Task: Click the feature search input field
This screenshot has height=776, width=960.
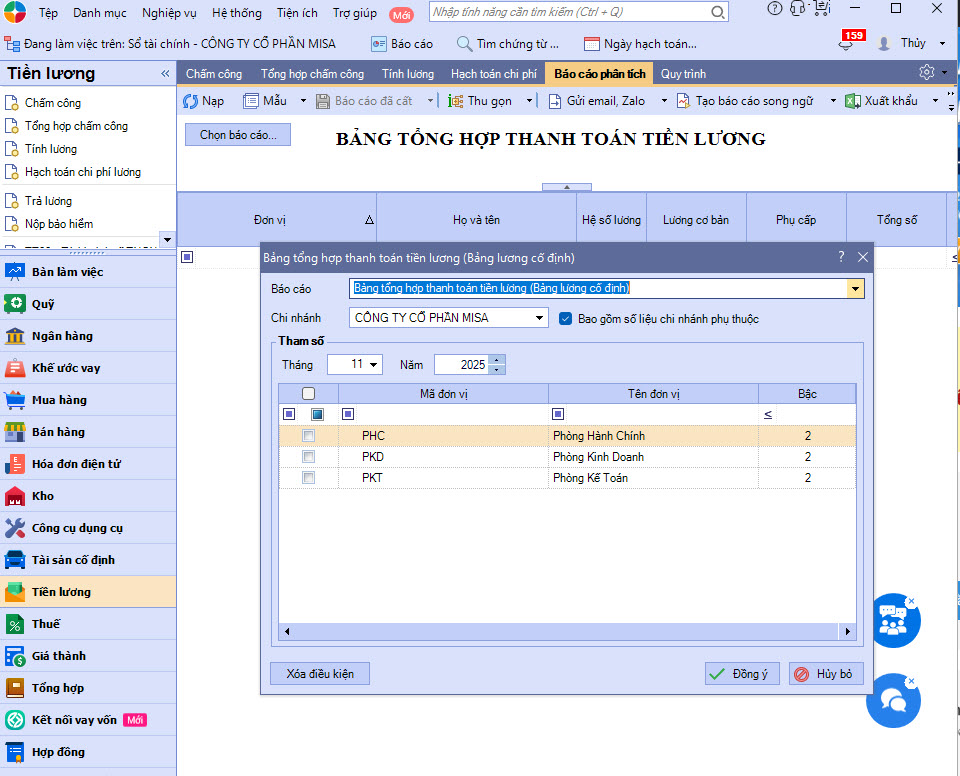Action: click(570, 12)
